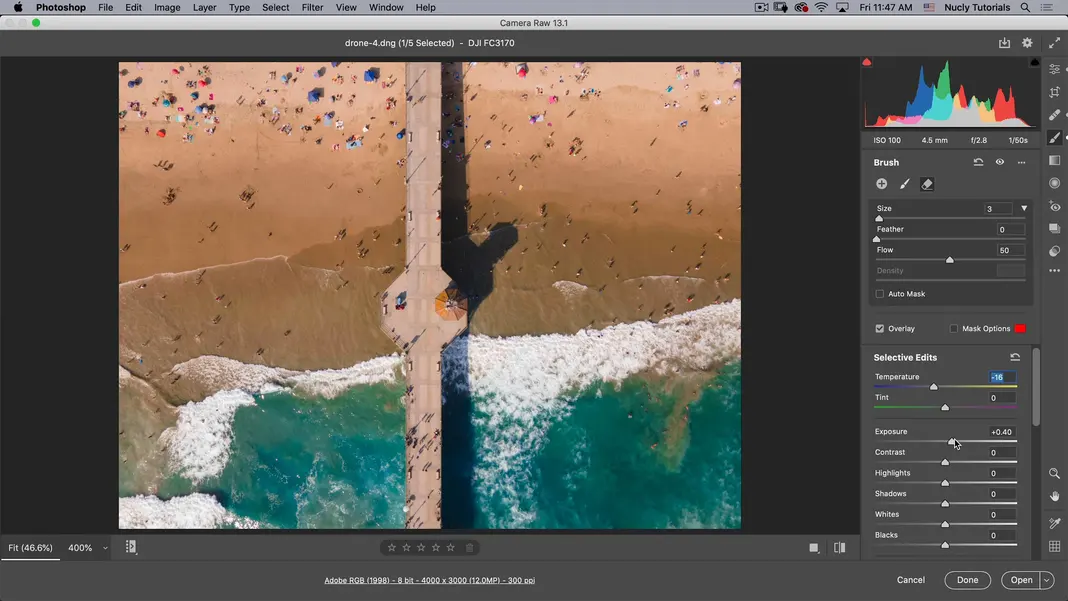Select the Zoom magnifier tool

coord(1054,473)
